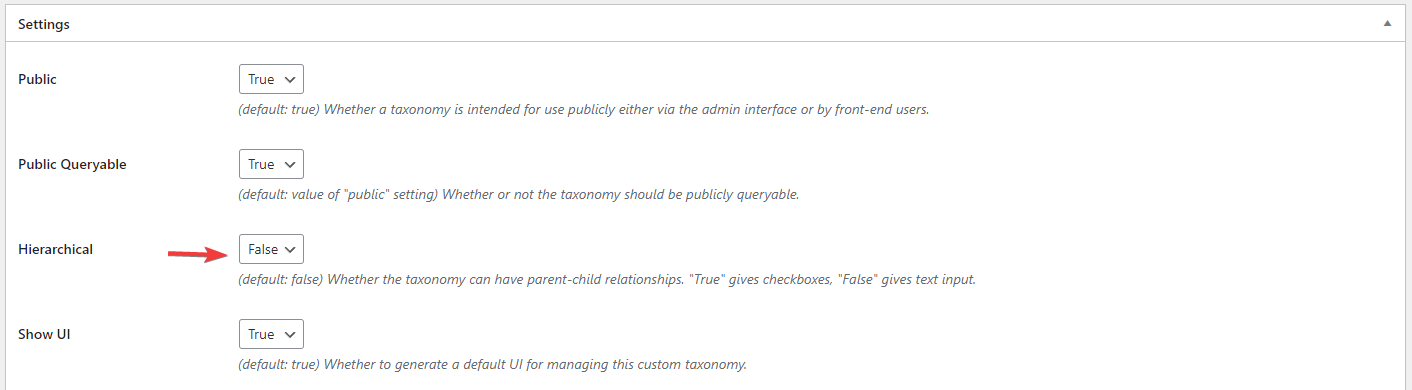Open the Public dropdown

(x=271, y=80)
